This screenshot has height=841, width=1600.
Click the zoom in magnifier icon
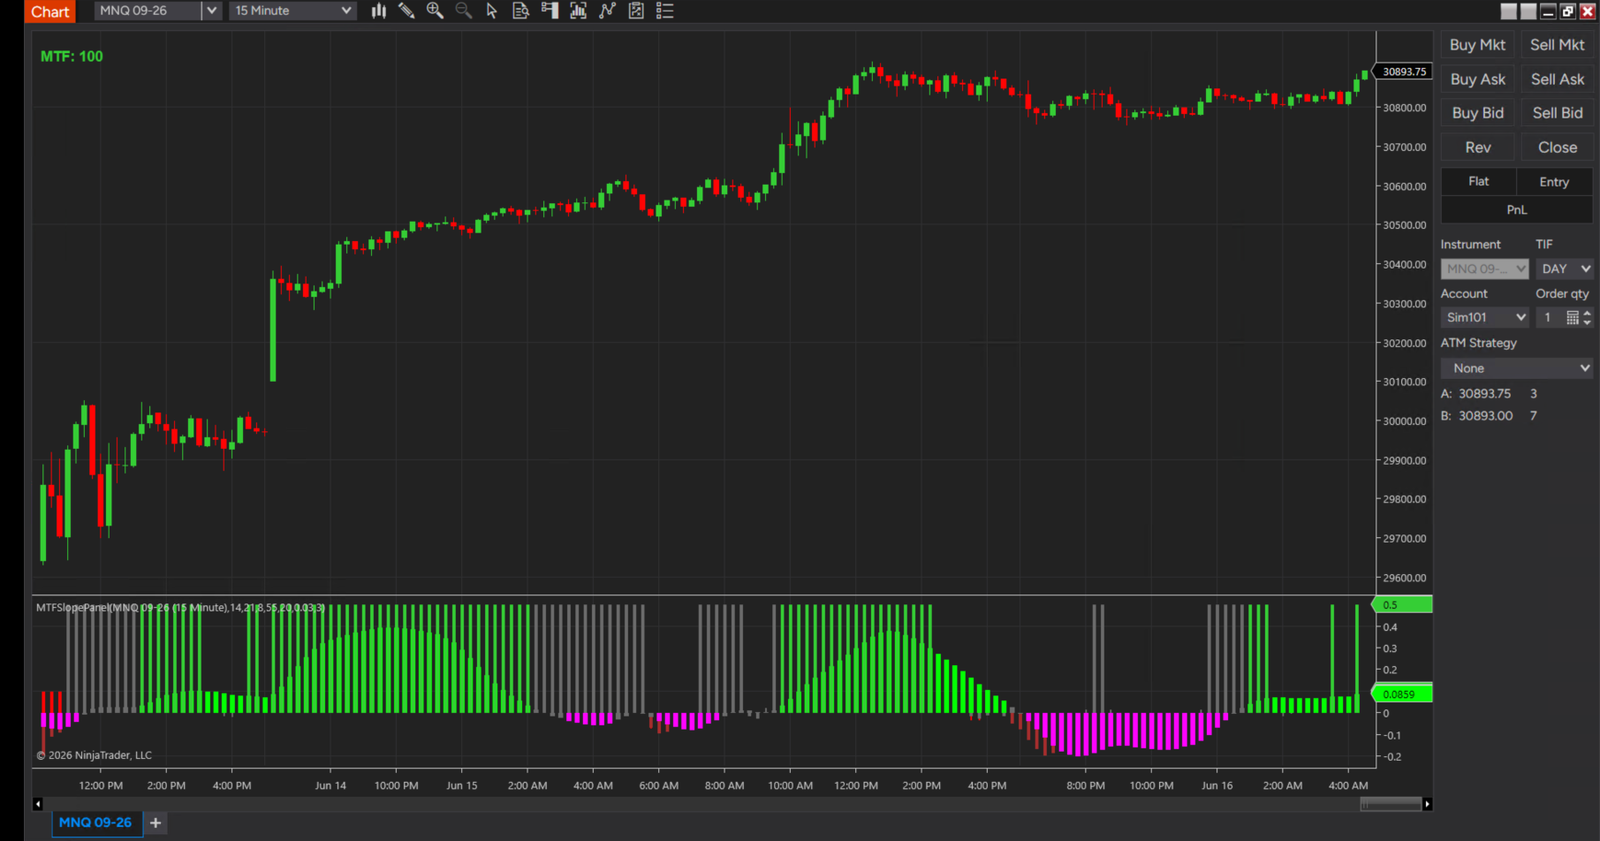tap(435, 11)
